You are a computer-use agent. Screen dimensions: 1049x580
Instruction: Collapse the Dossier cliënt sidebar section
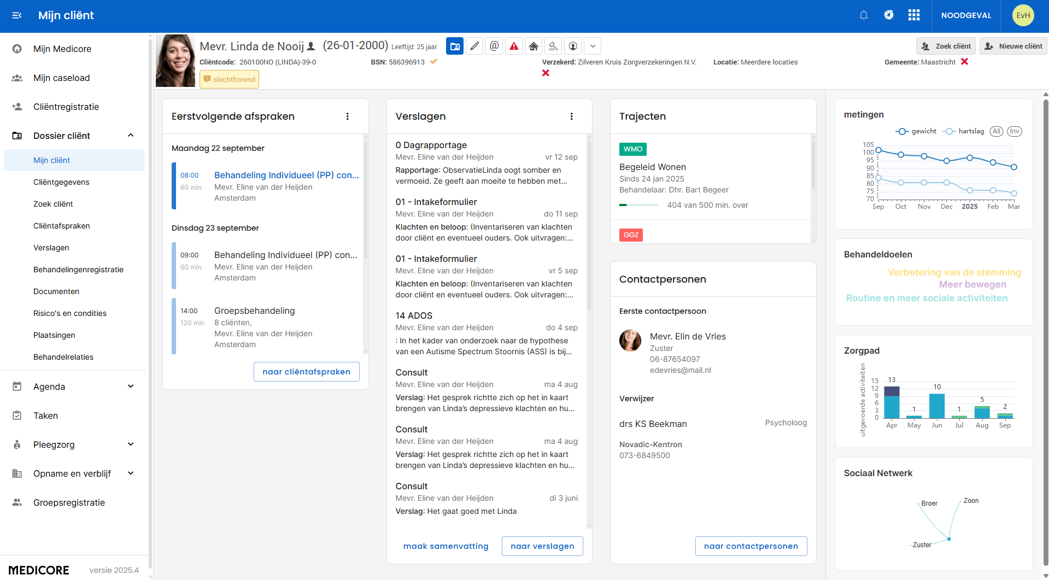130,136
